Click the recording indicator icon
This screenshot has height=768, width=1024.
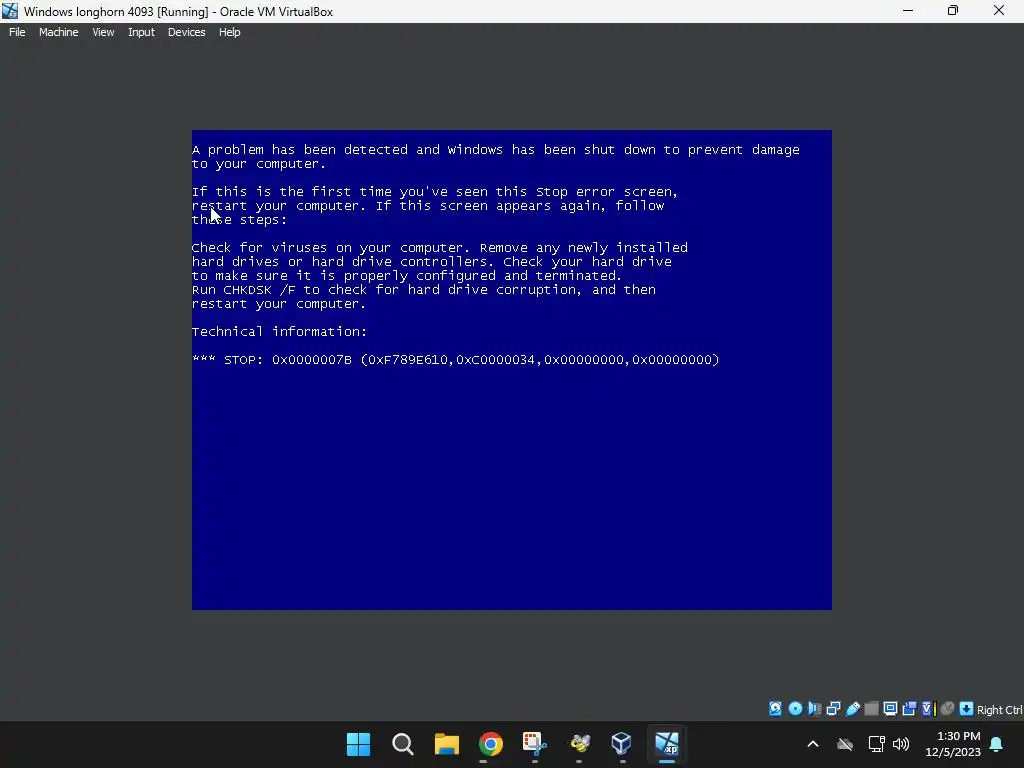point(909,709)
